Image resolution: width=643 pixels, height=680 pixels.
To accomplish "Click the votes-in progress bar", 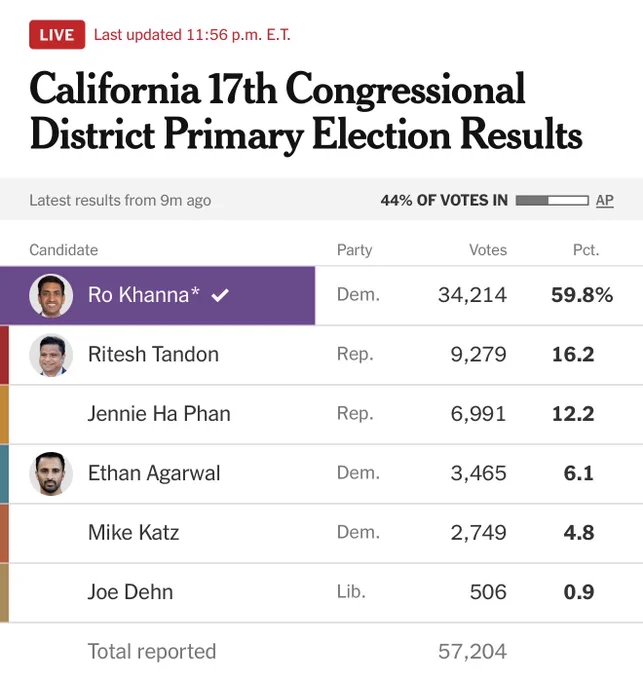I will pos(552,200).
